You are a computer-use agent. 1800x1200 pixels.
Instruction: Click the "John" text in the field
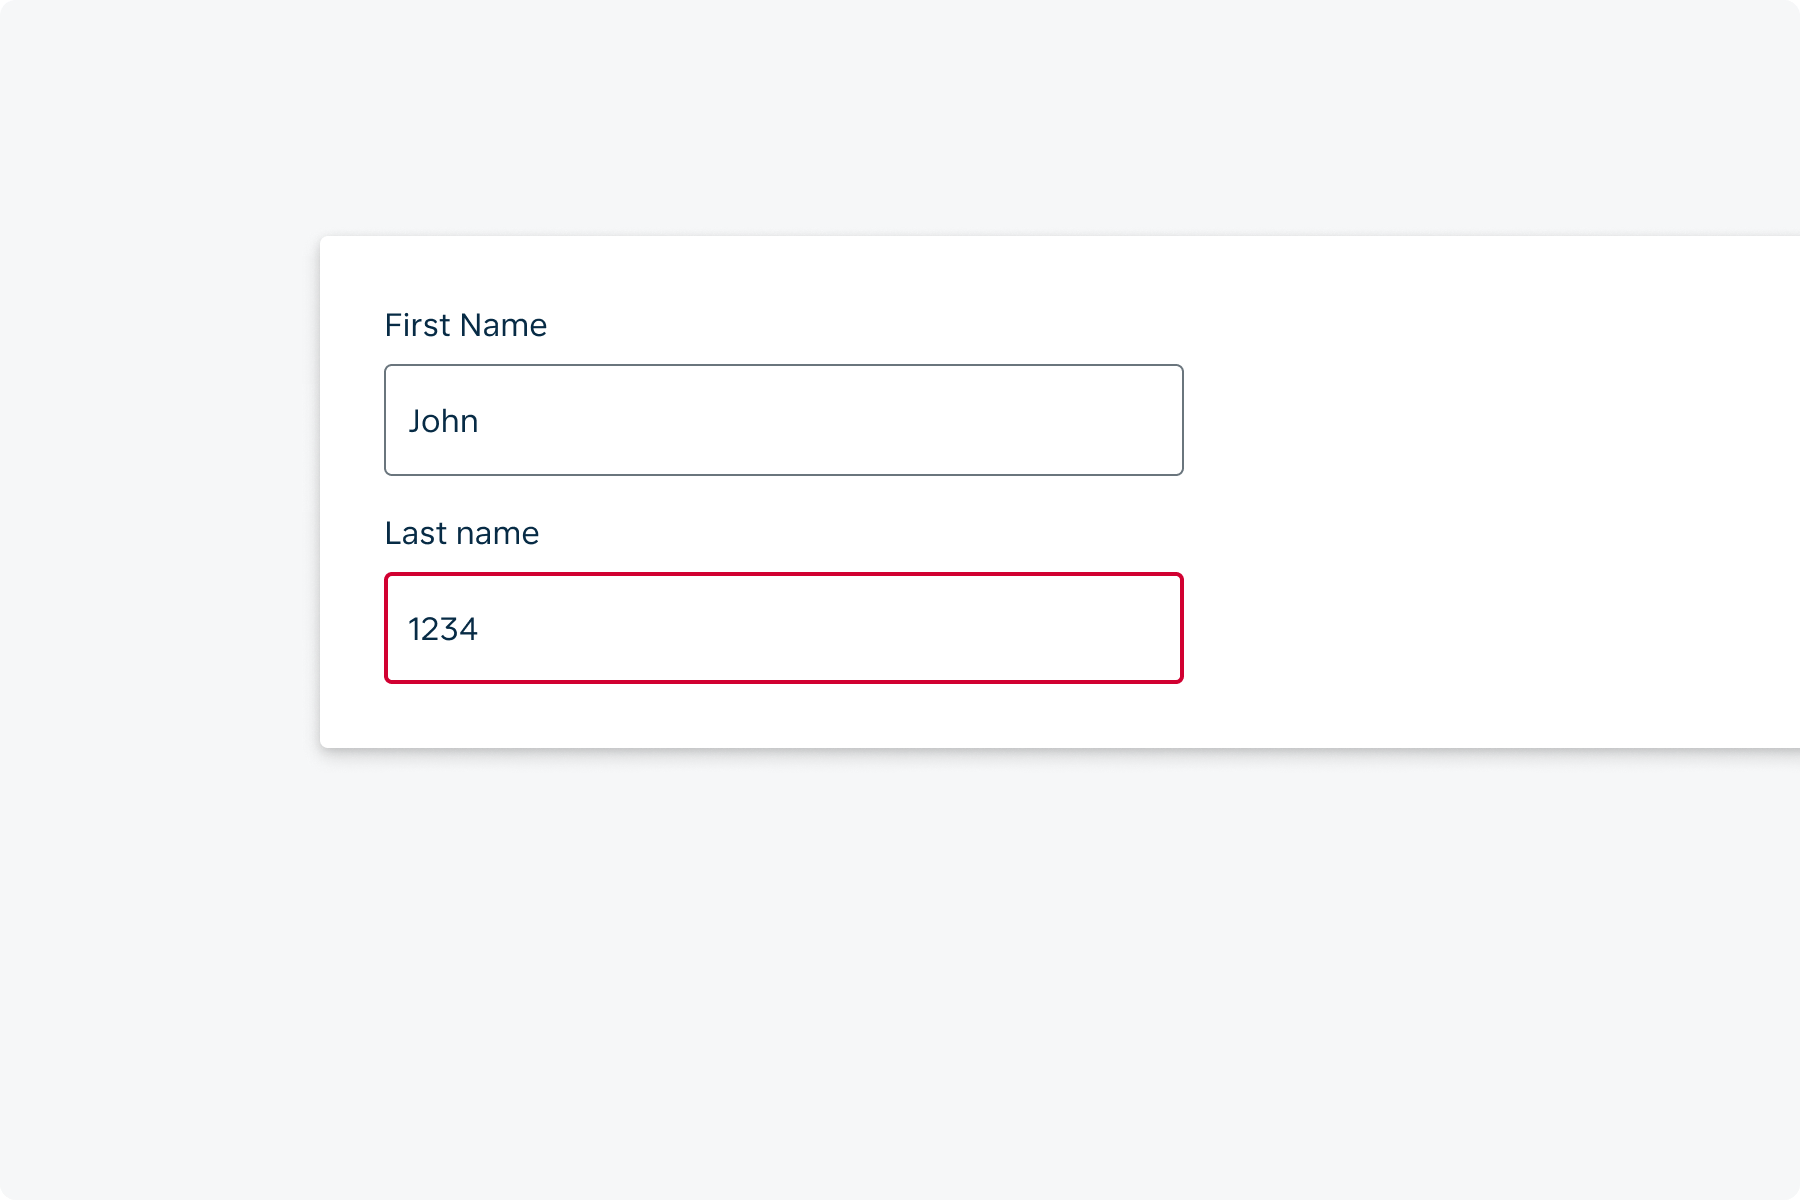443,421
